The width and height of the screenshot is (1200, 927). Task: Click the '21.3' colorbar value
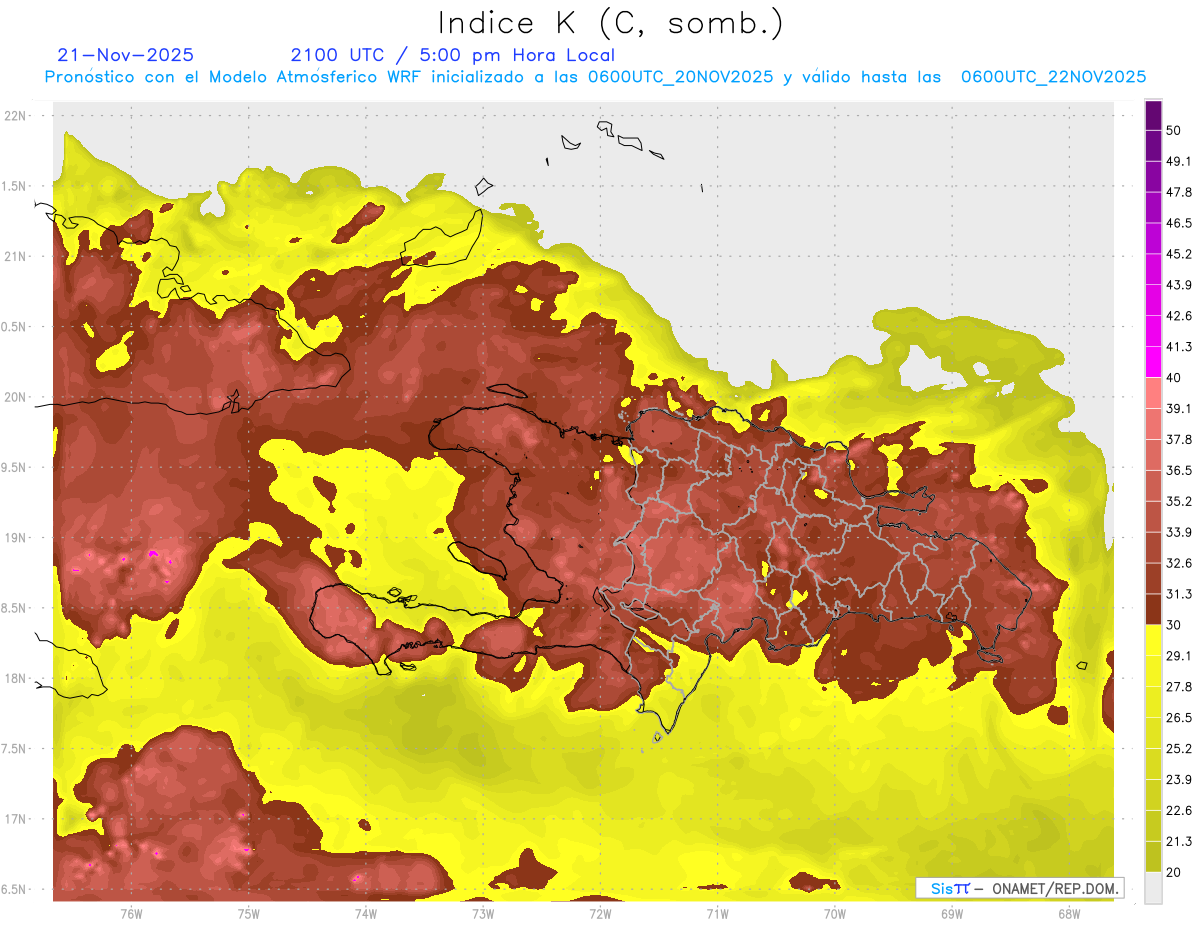pyautogui.click(x=1179, y=842)
